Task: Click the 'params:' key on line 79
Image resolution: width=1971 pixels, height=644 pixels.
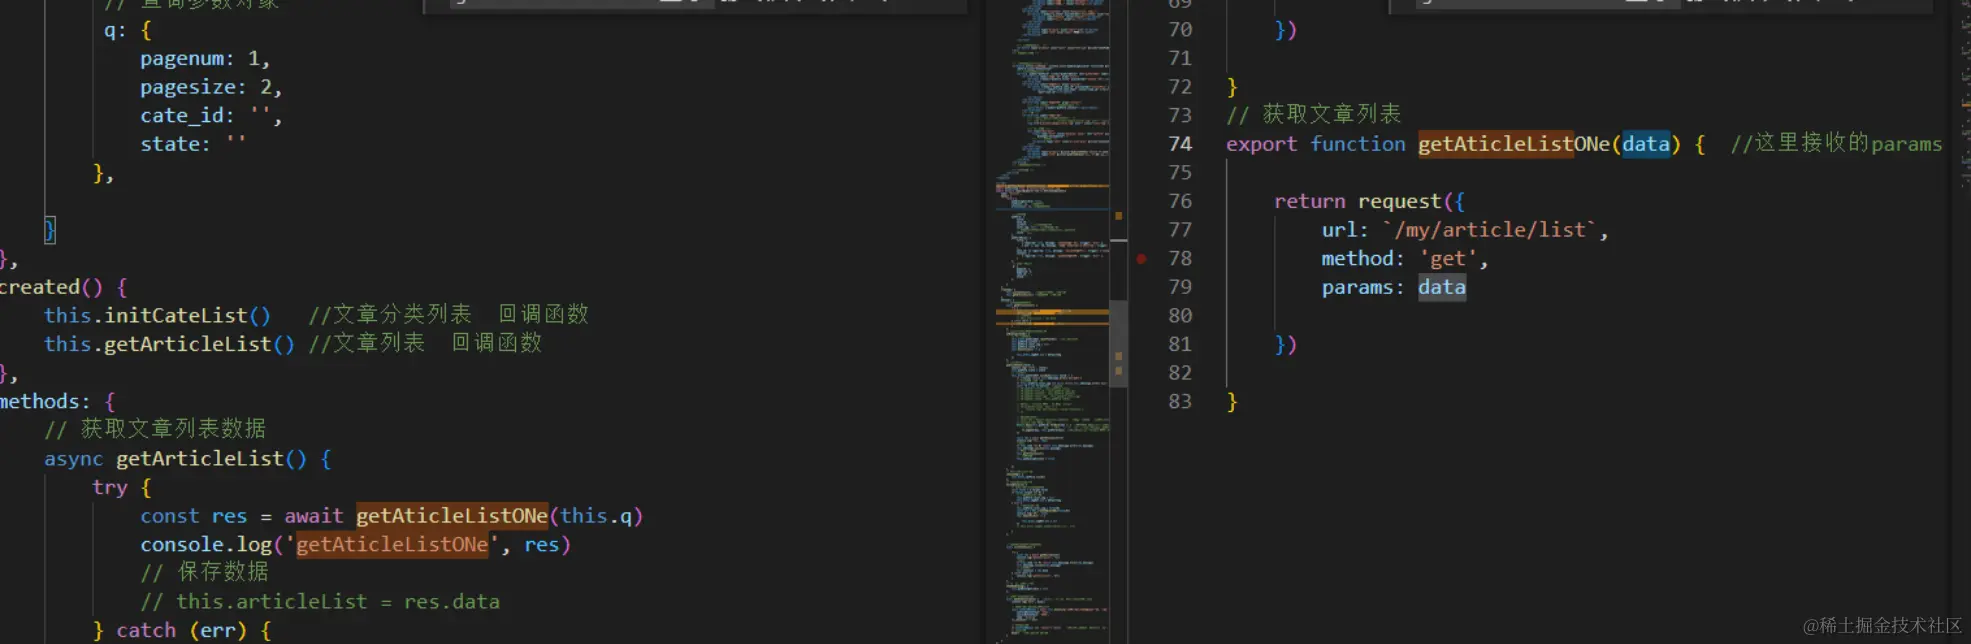Action: point(1363,288)
